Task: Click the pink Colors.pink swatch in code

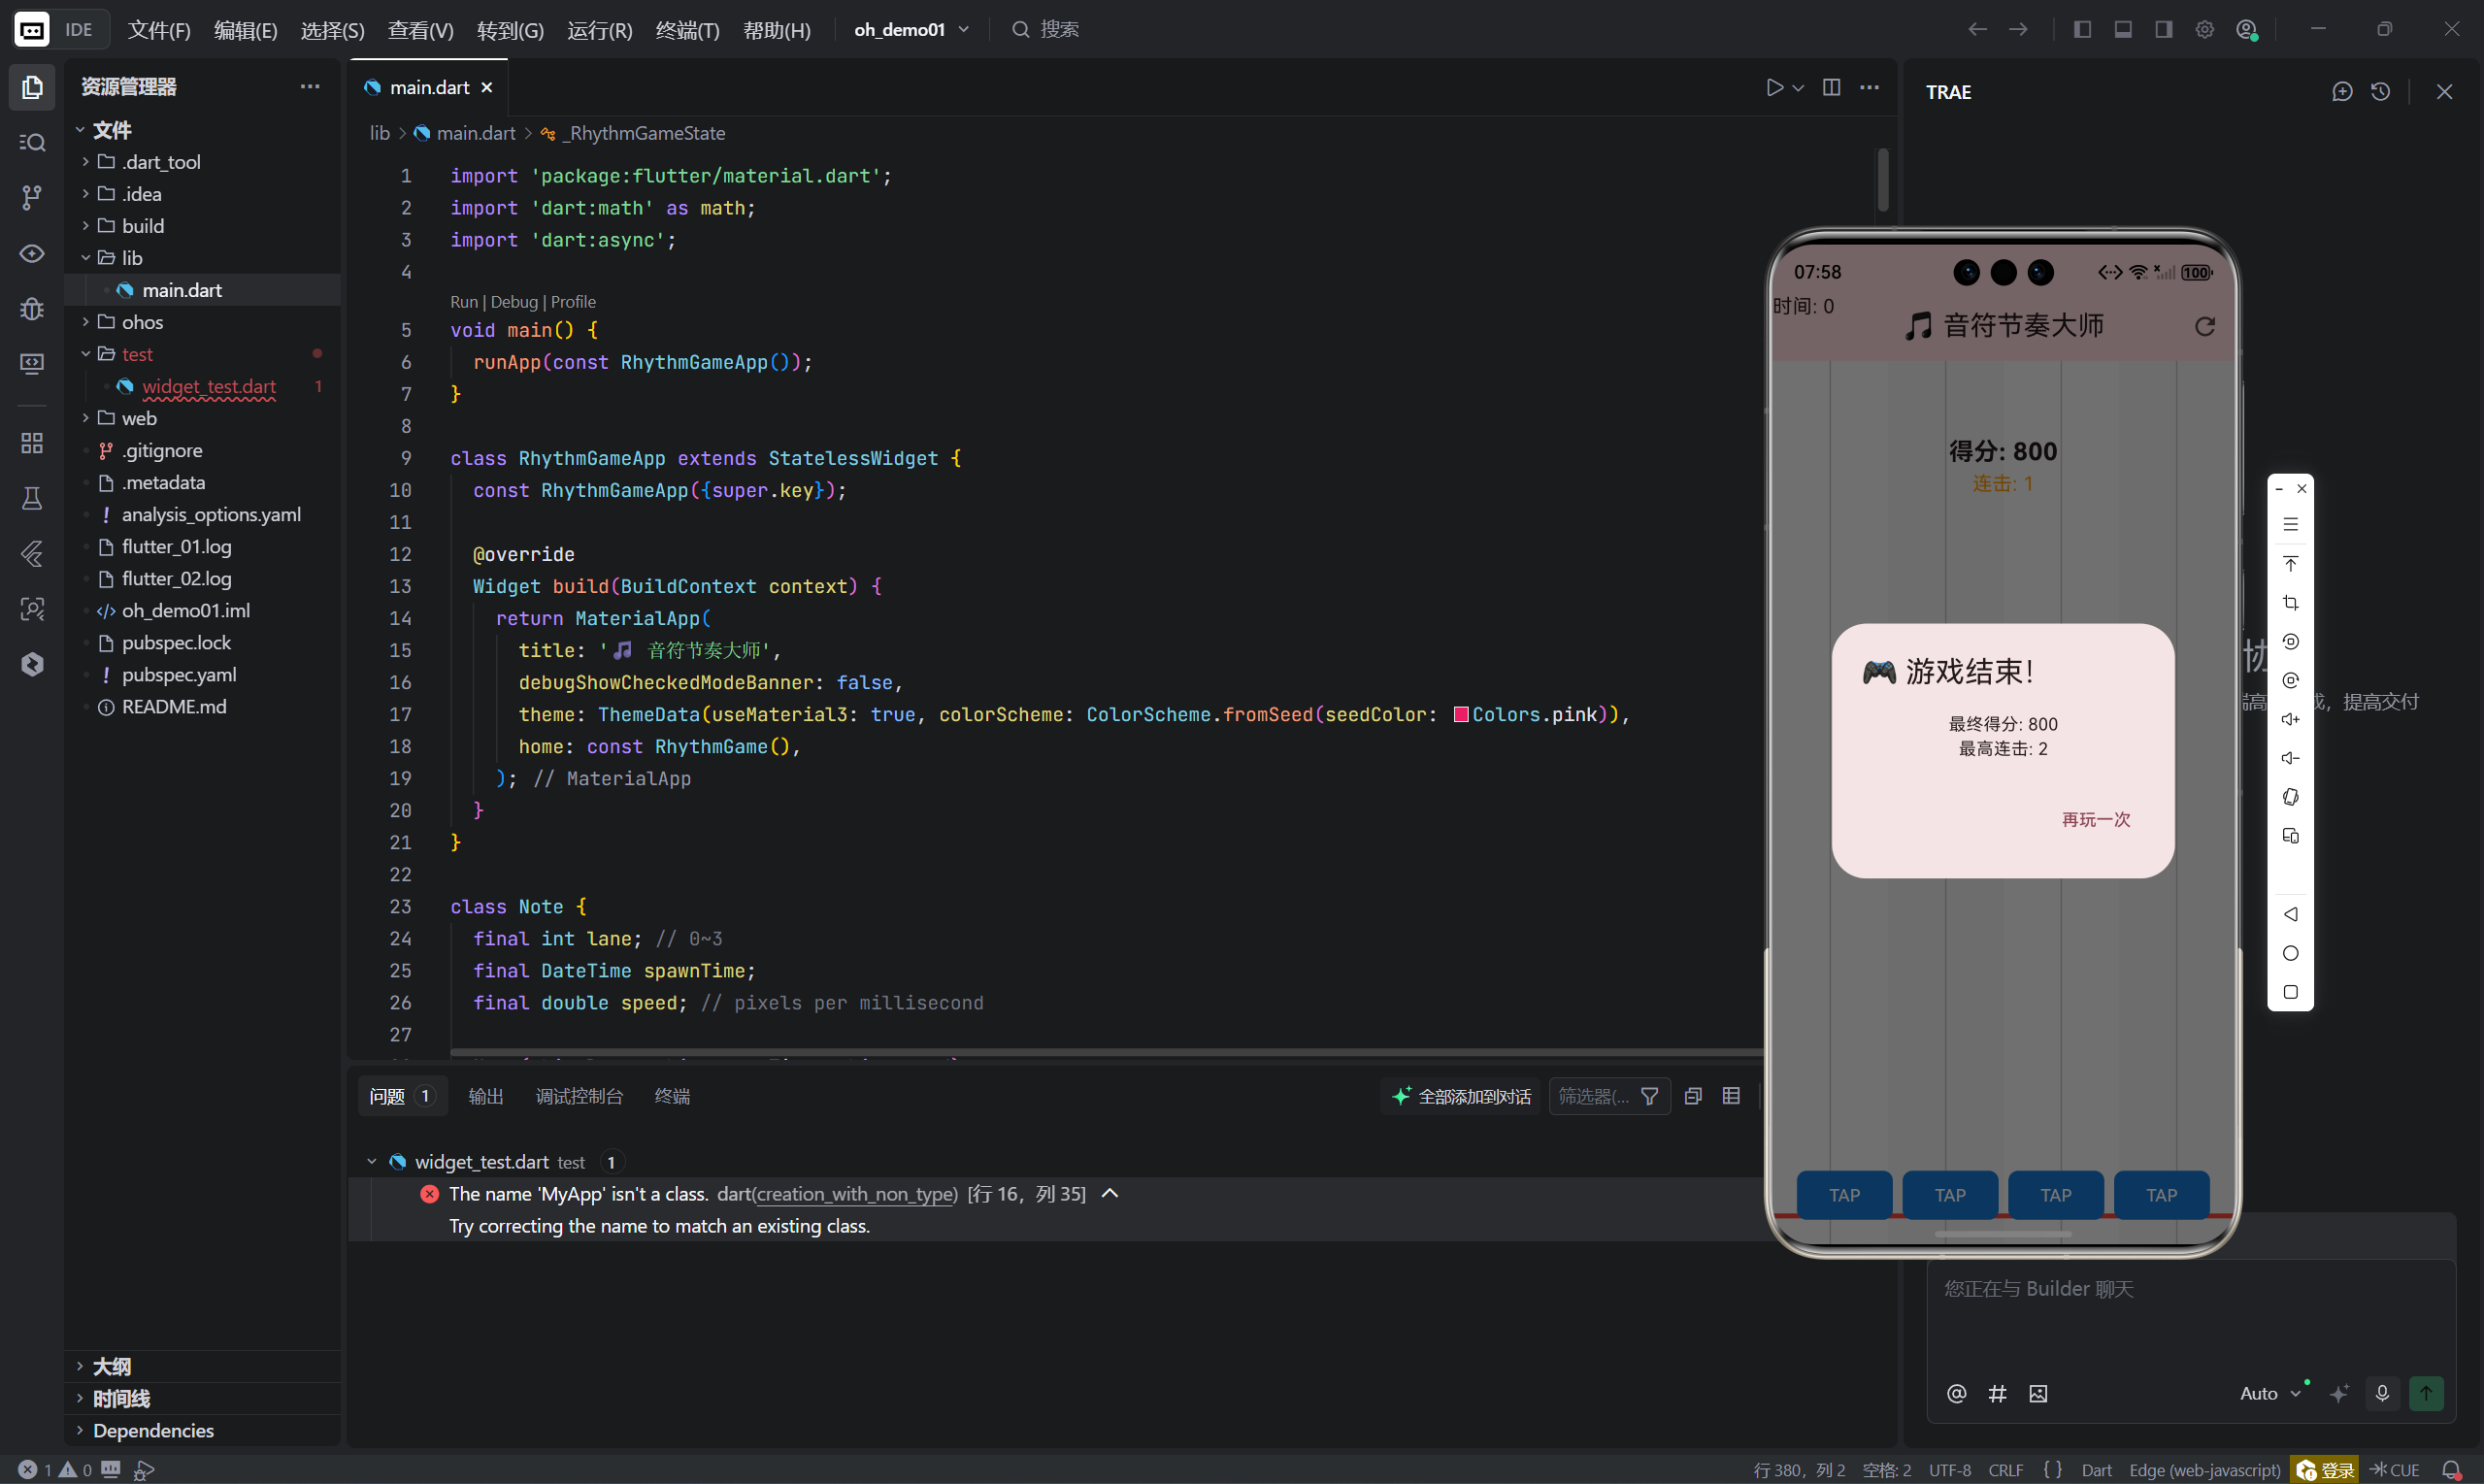Action: click(1460, 714)
